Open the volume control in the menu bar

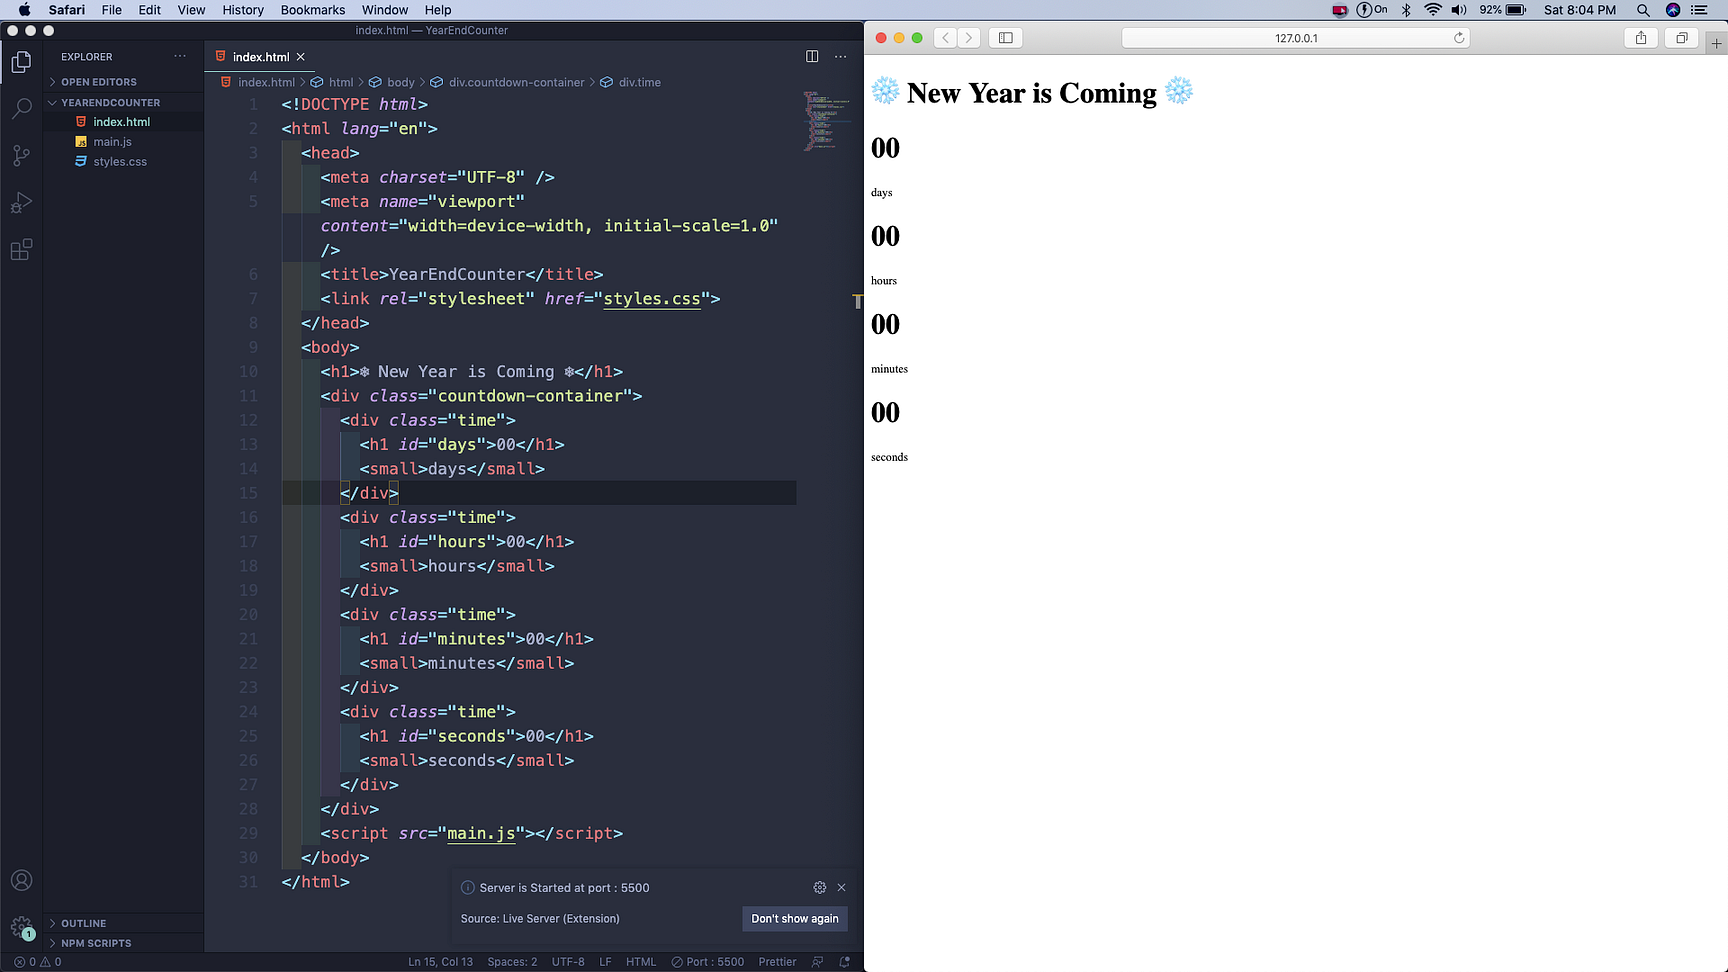coord(1459,10)
